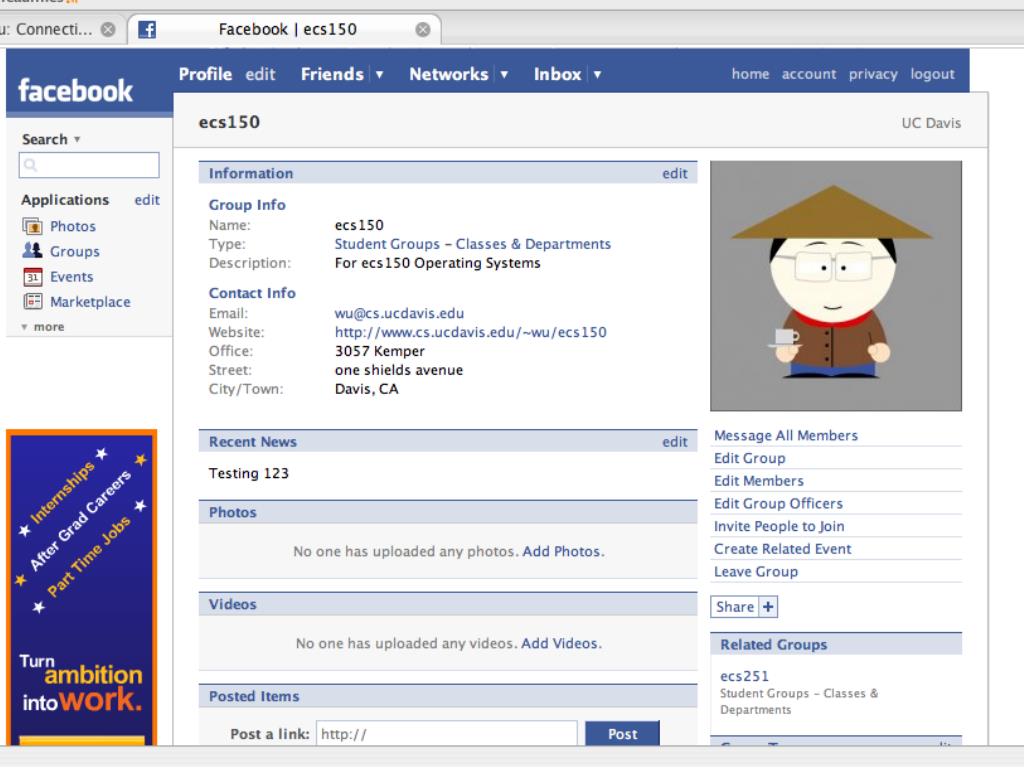Click the Group Info heading
Screen dimensions: 1024x768
(247, 205)
